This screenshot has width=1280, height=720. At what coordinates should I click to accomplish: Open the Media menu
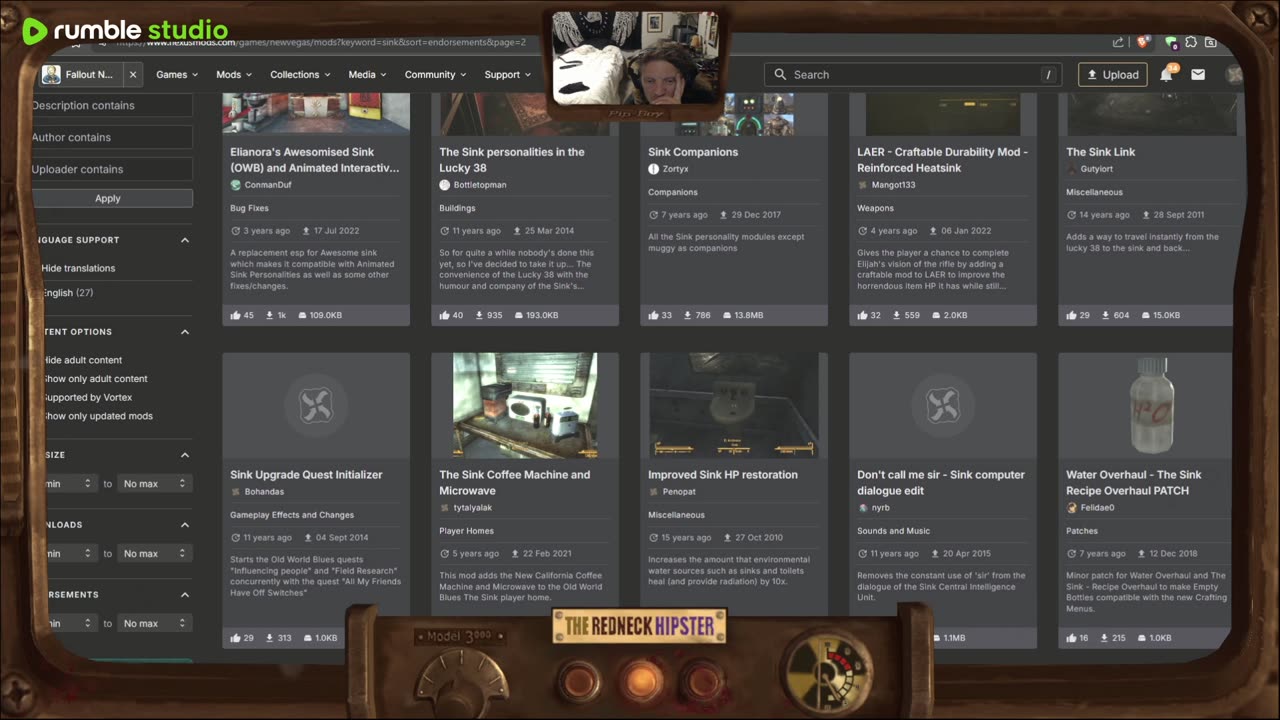(x=367, y=74)
